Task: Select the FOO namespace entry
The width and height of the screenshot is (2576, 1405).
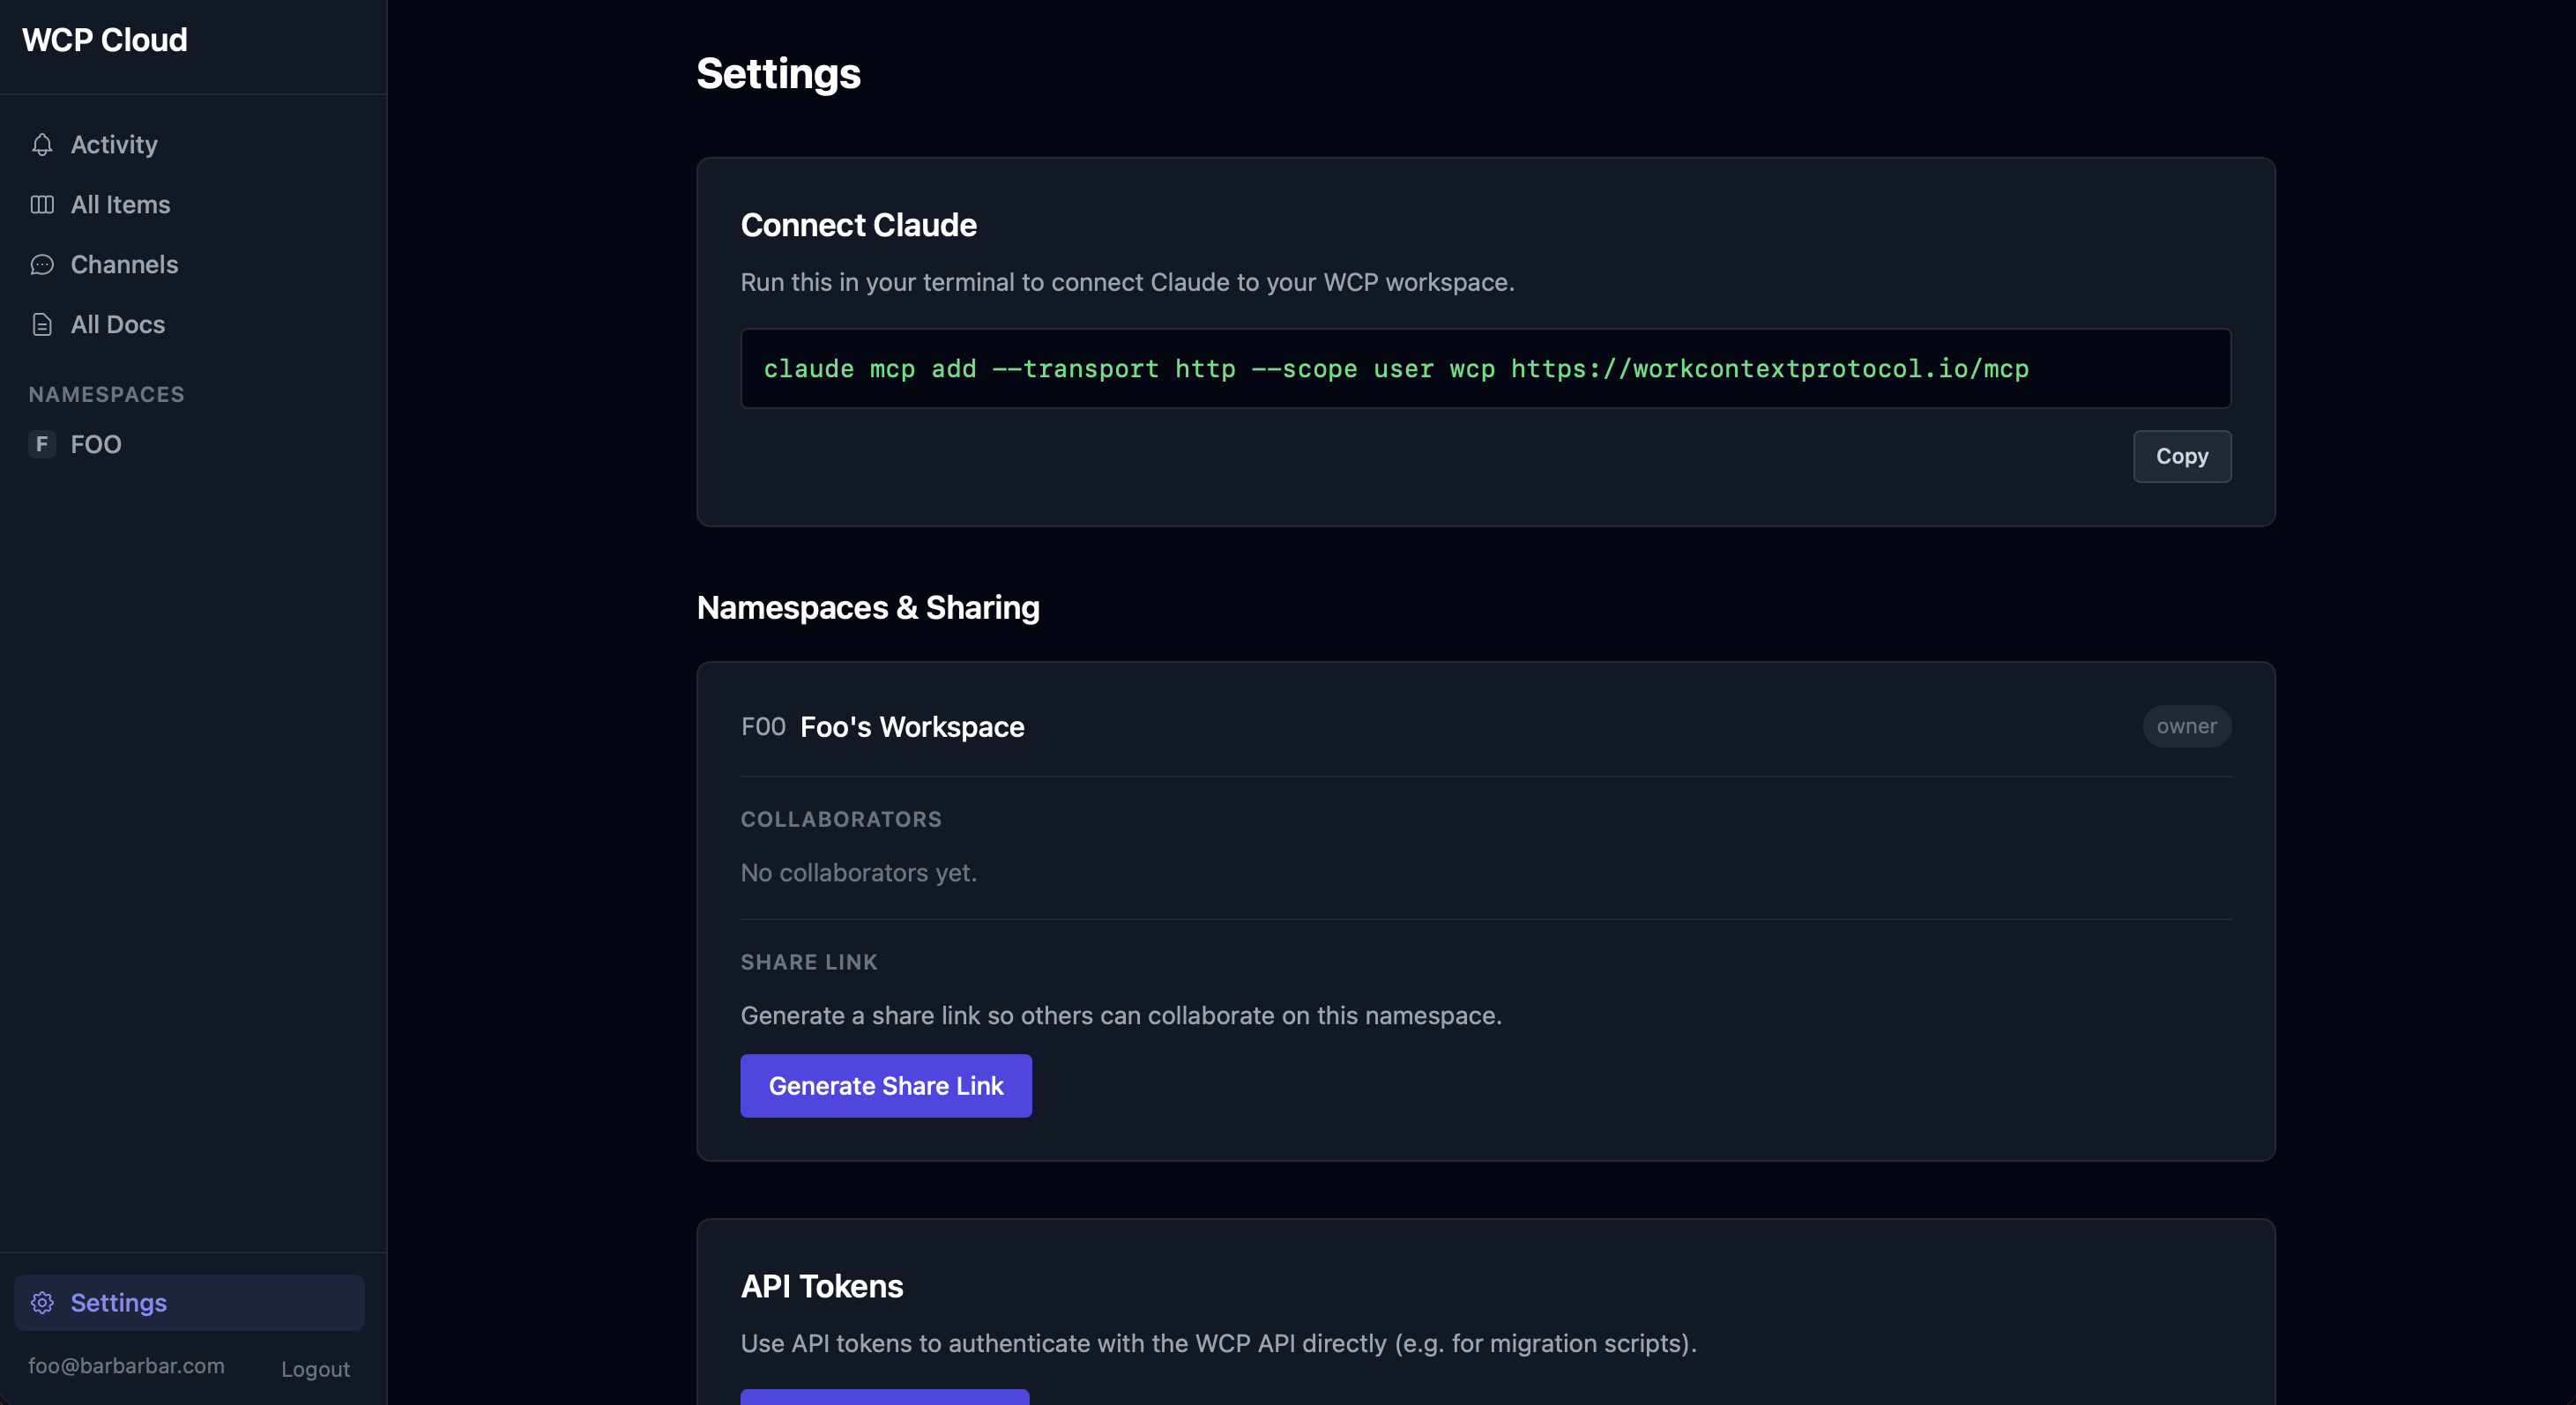Action: pos(95,444)
